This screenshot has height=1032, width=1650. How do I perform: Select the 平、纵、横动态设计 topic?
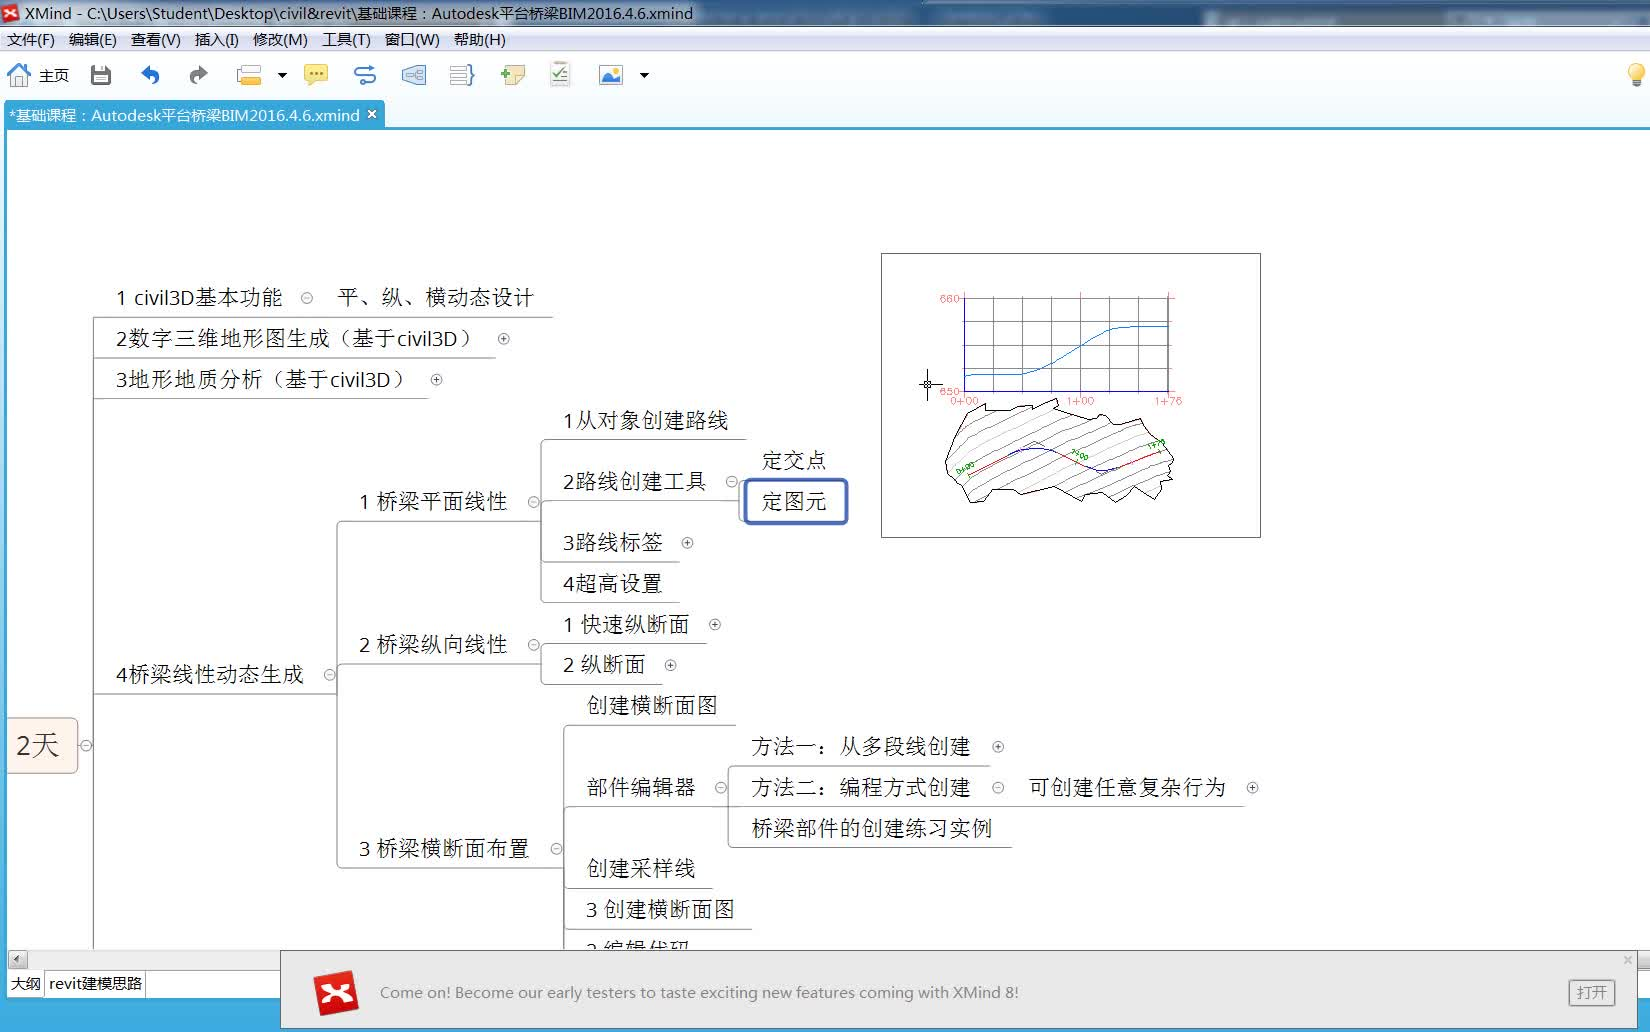tap(436, 298)
